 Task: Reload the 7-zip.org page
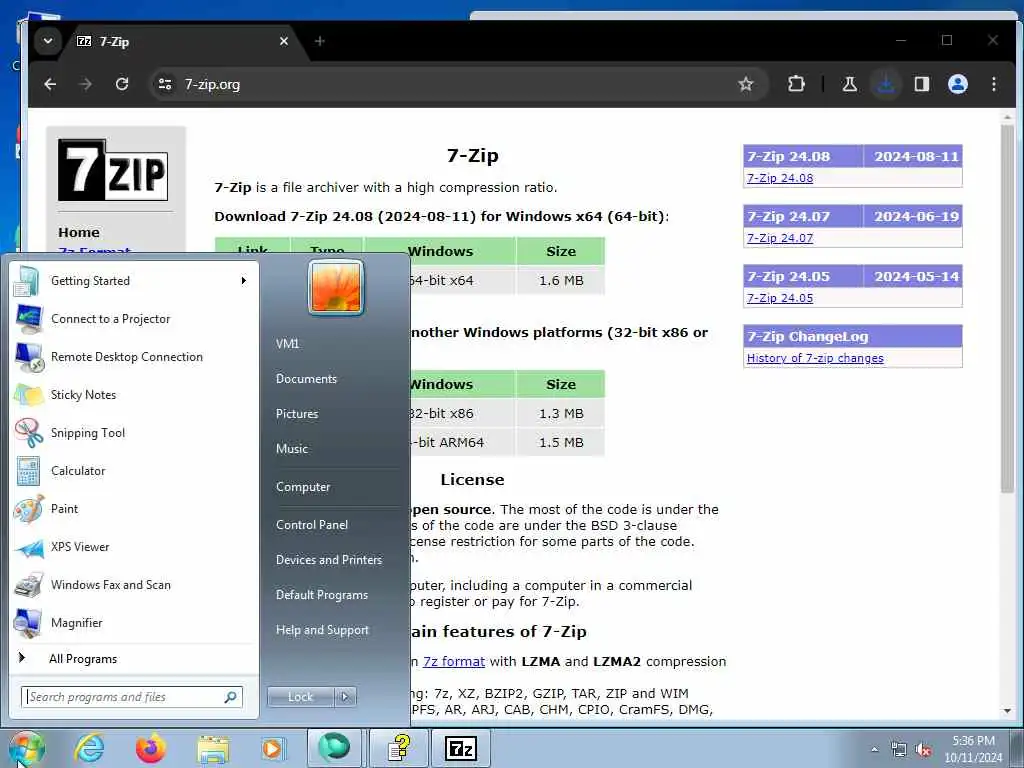[x=121, y=84]
